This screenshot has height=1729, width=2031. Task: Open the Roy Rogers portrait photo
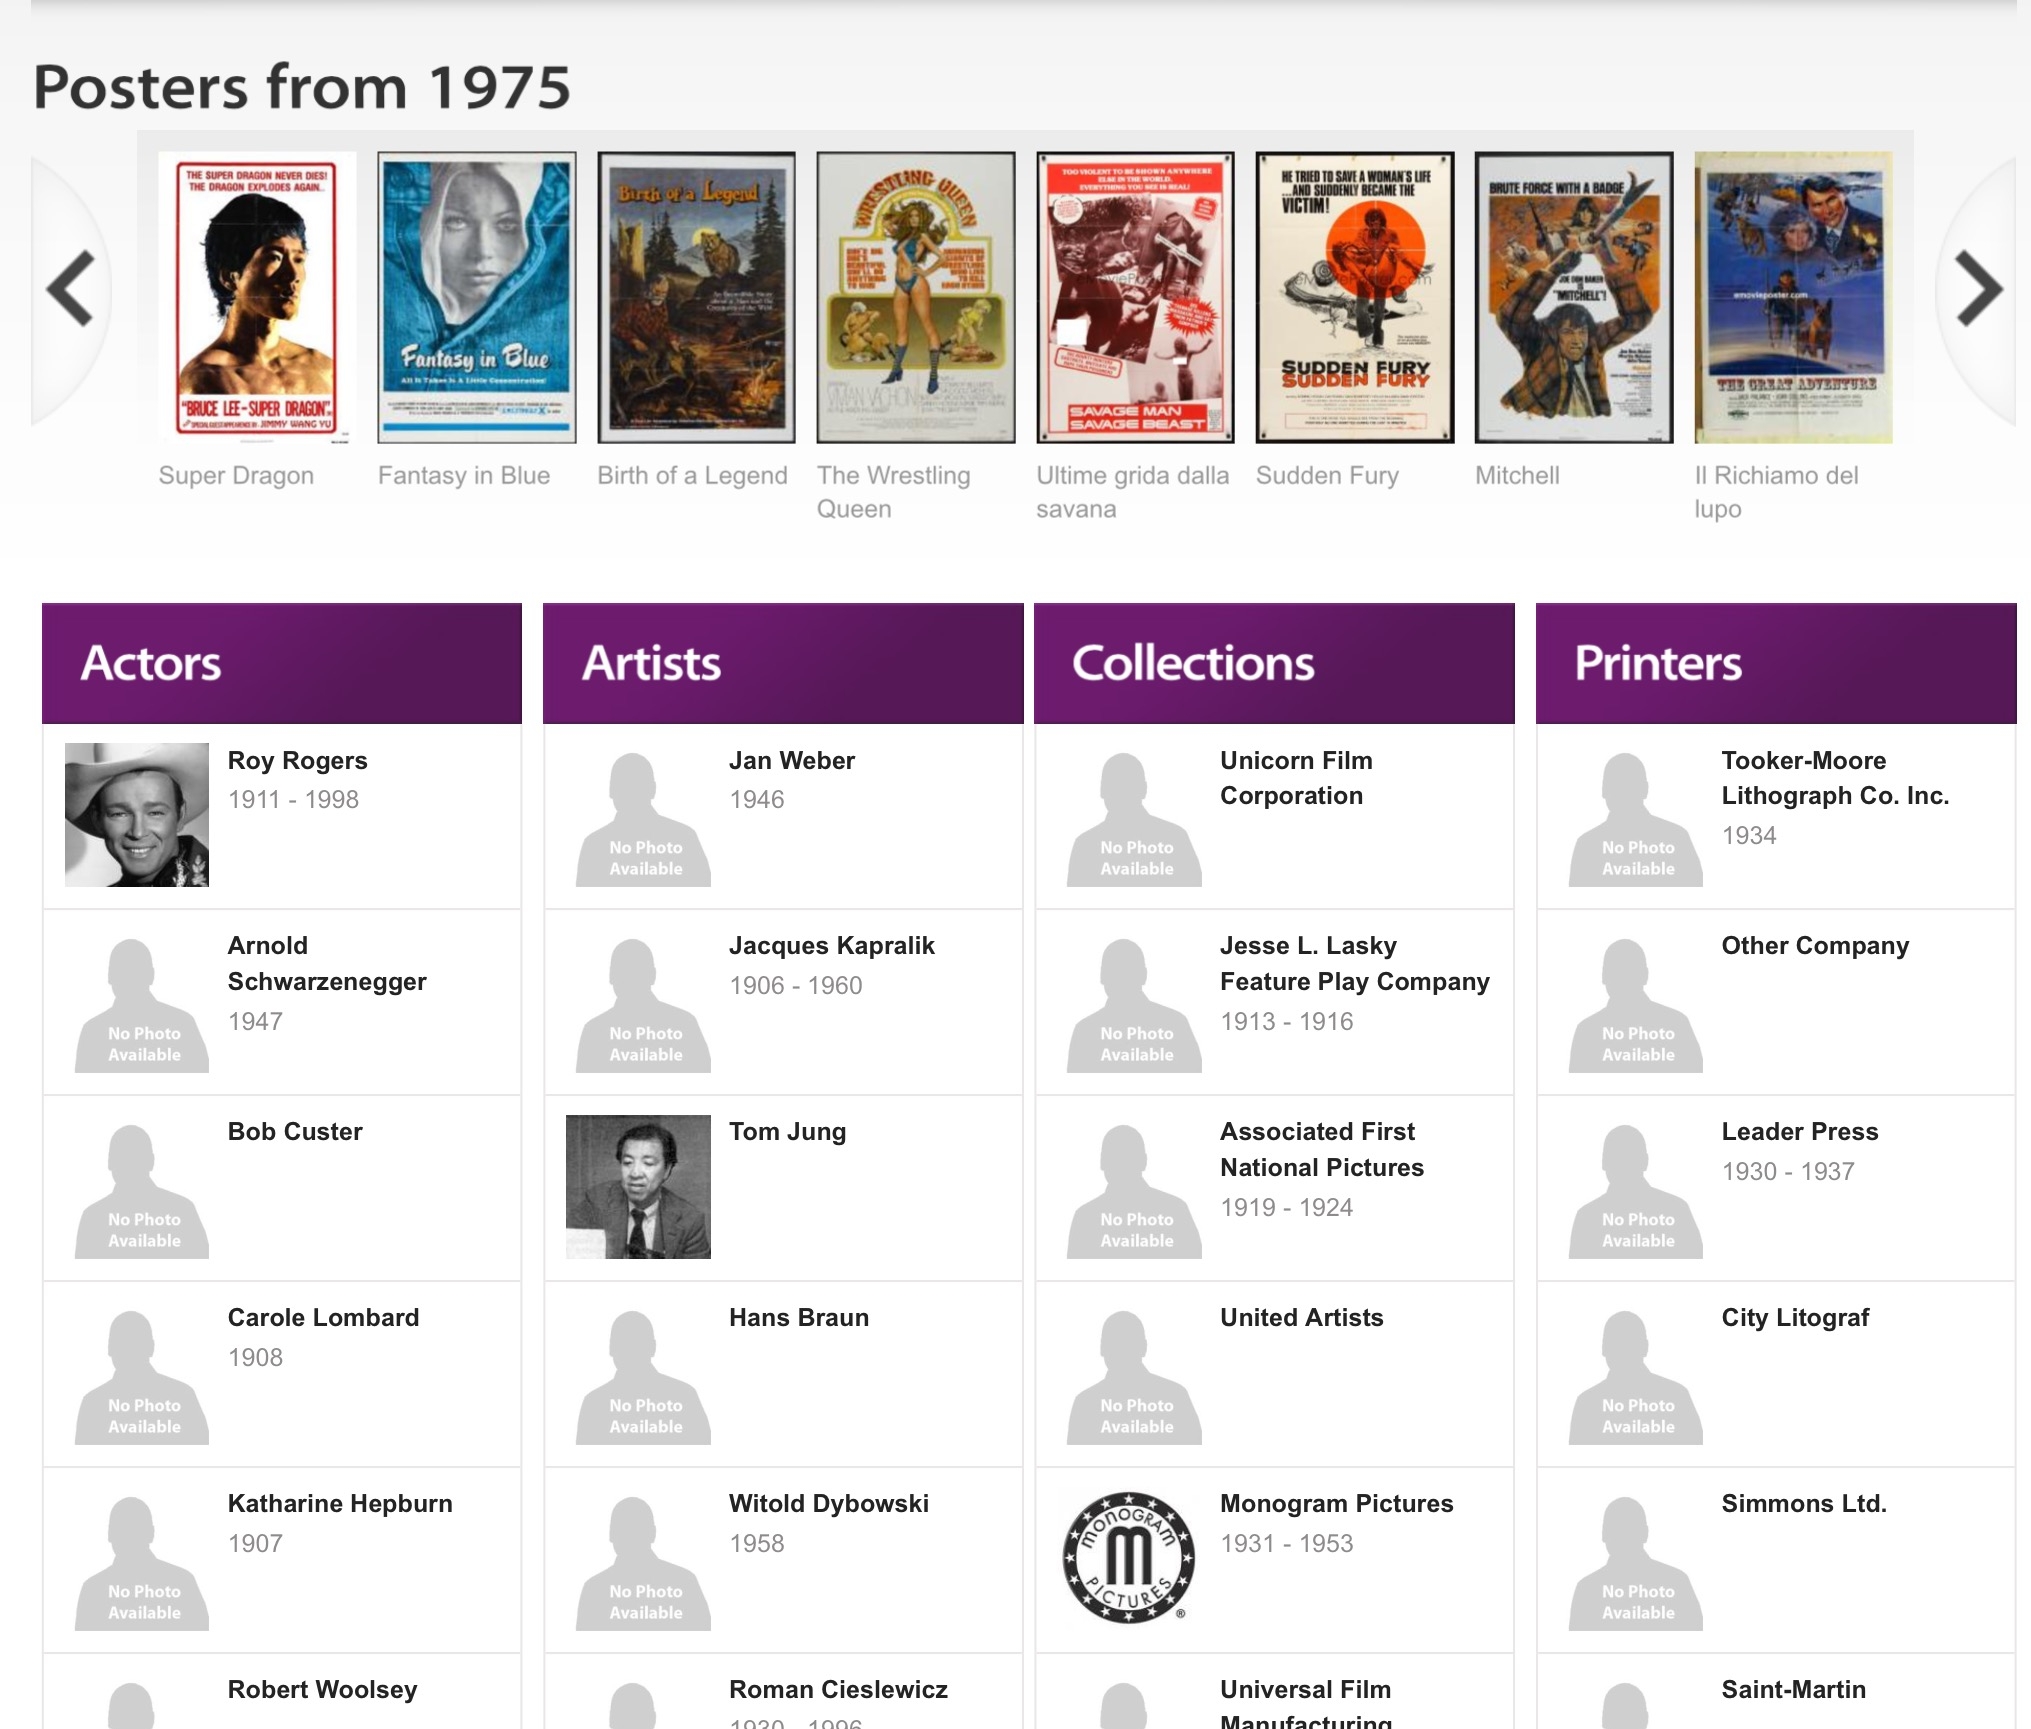137,814
